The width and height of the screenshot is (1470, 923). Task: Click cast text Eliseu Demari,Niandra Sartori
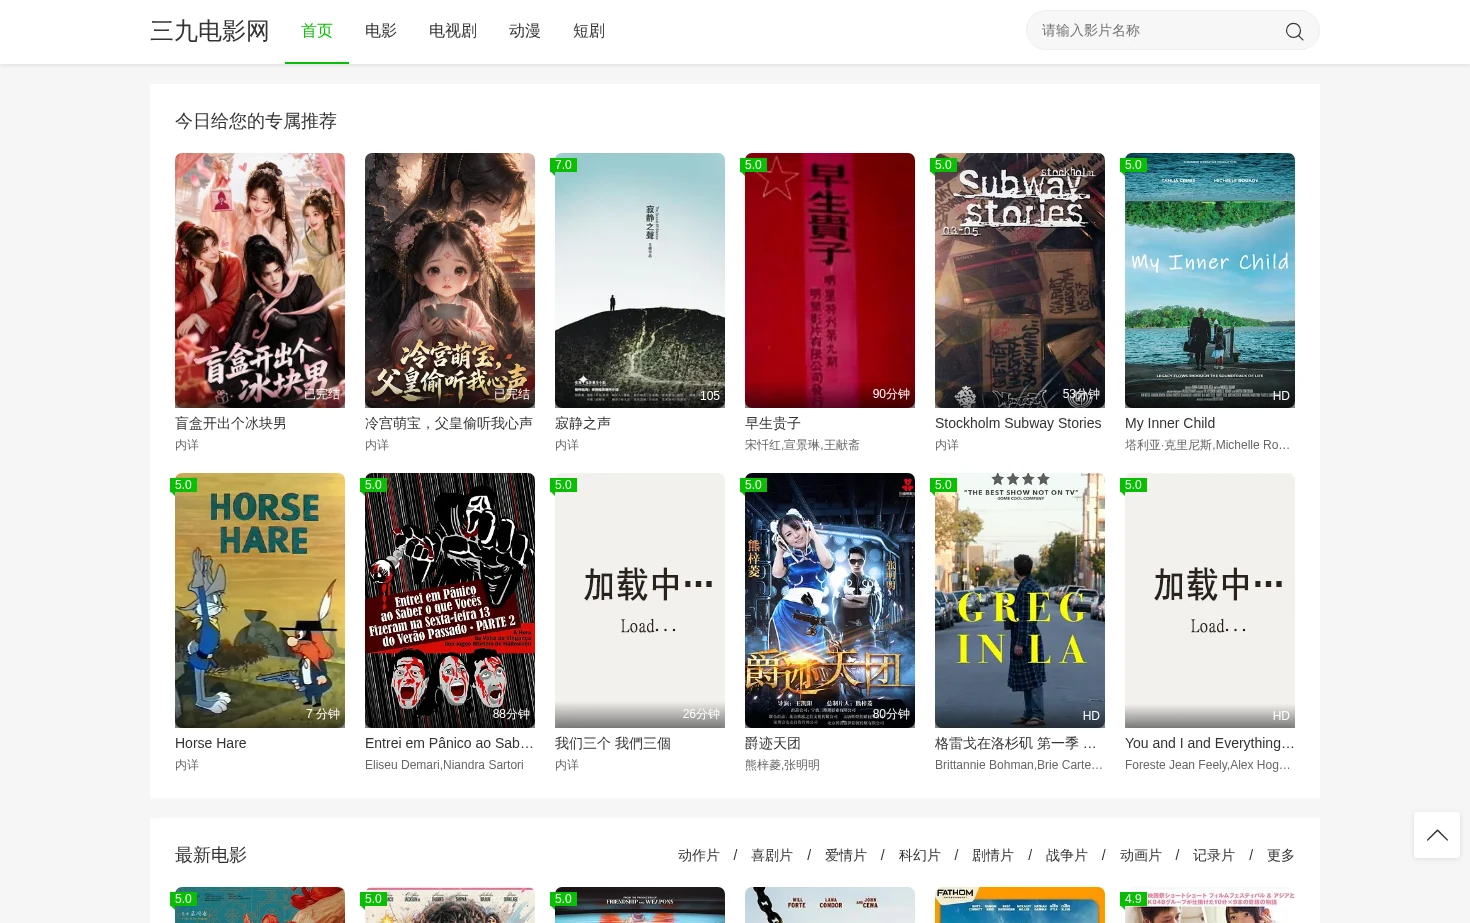(x=444, y=765)
